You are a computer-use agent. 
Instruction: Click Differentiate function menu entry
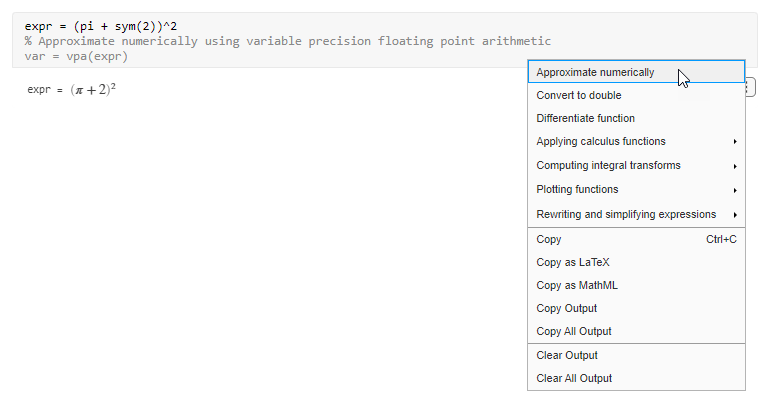click(x=586, y=118)
